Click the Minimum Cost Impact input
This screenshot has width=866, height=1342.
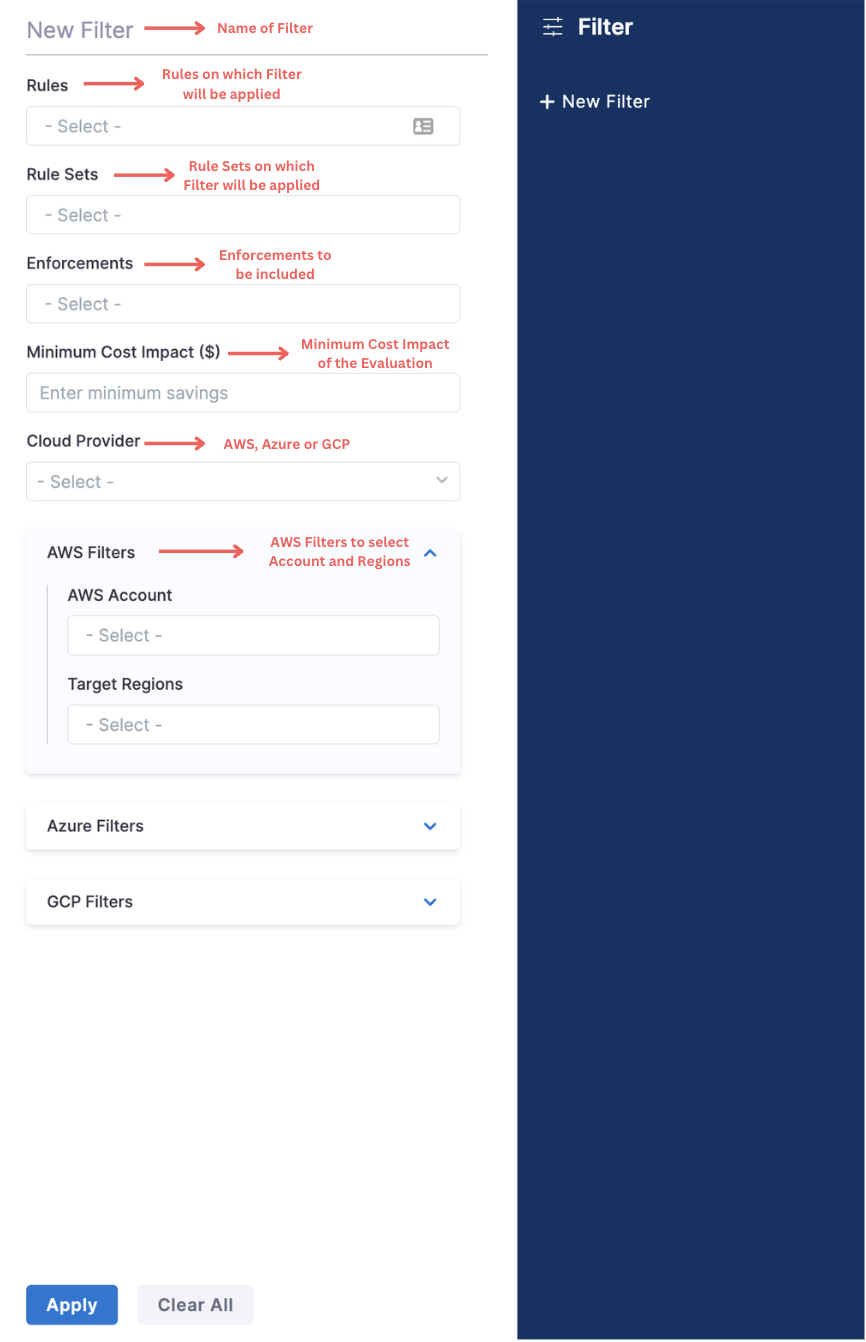(243, 393)
